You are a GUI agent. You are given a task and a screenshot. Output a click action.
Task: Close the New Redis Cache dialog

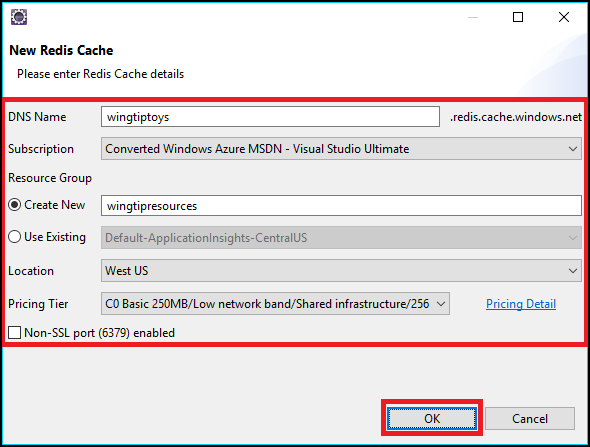(564, 17)
